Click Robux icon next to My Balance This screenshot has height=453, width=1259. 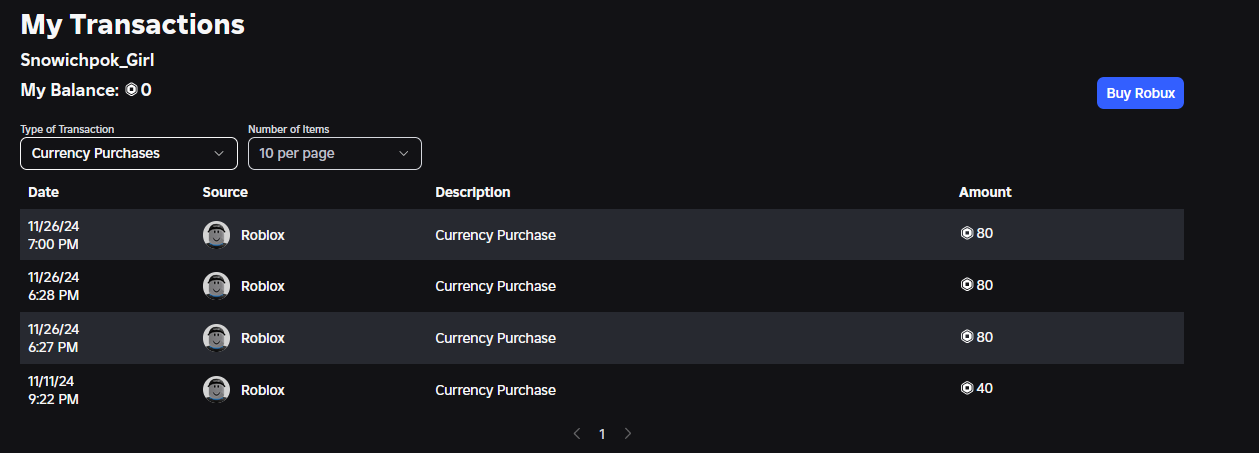[x=131, y=90]
